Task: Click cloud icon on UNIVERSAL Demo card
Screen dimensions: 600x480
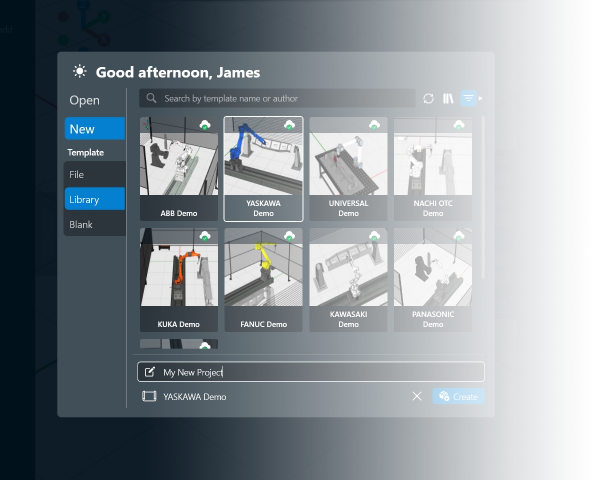Action: pyautogui.click(x=374, y=125)
